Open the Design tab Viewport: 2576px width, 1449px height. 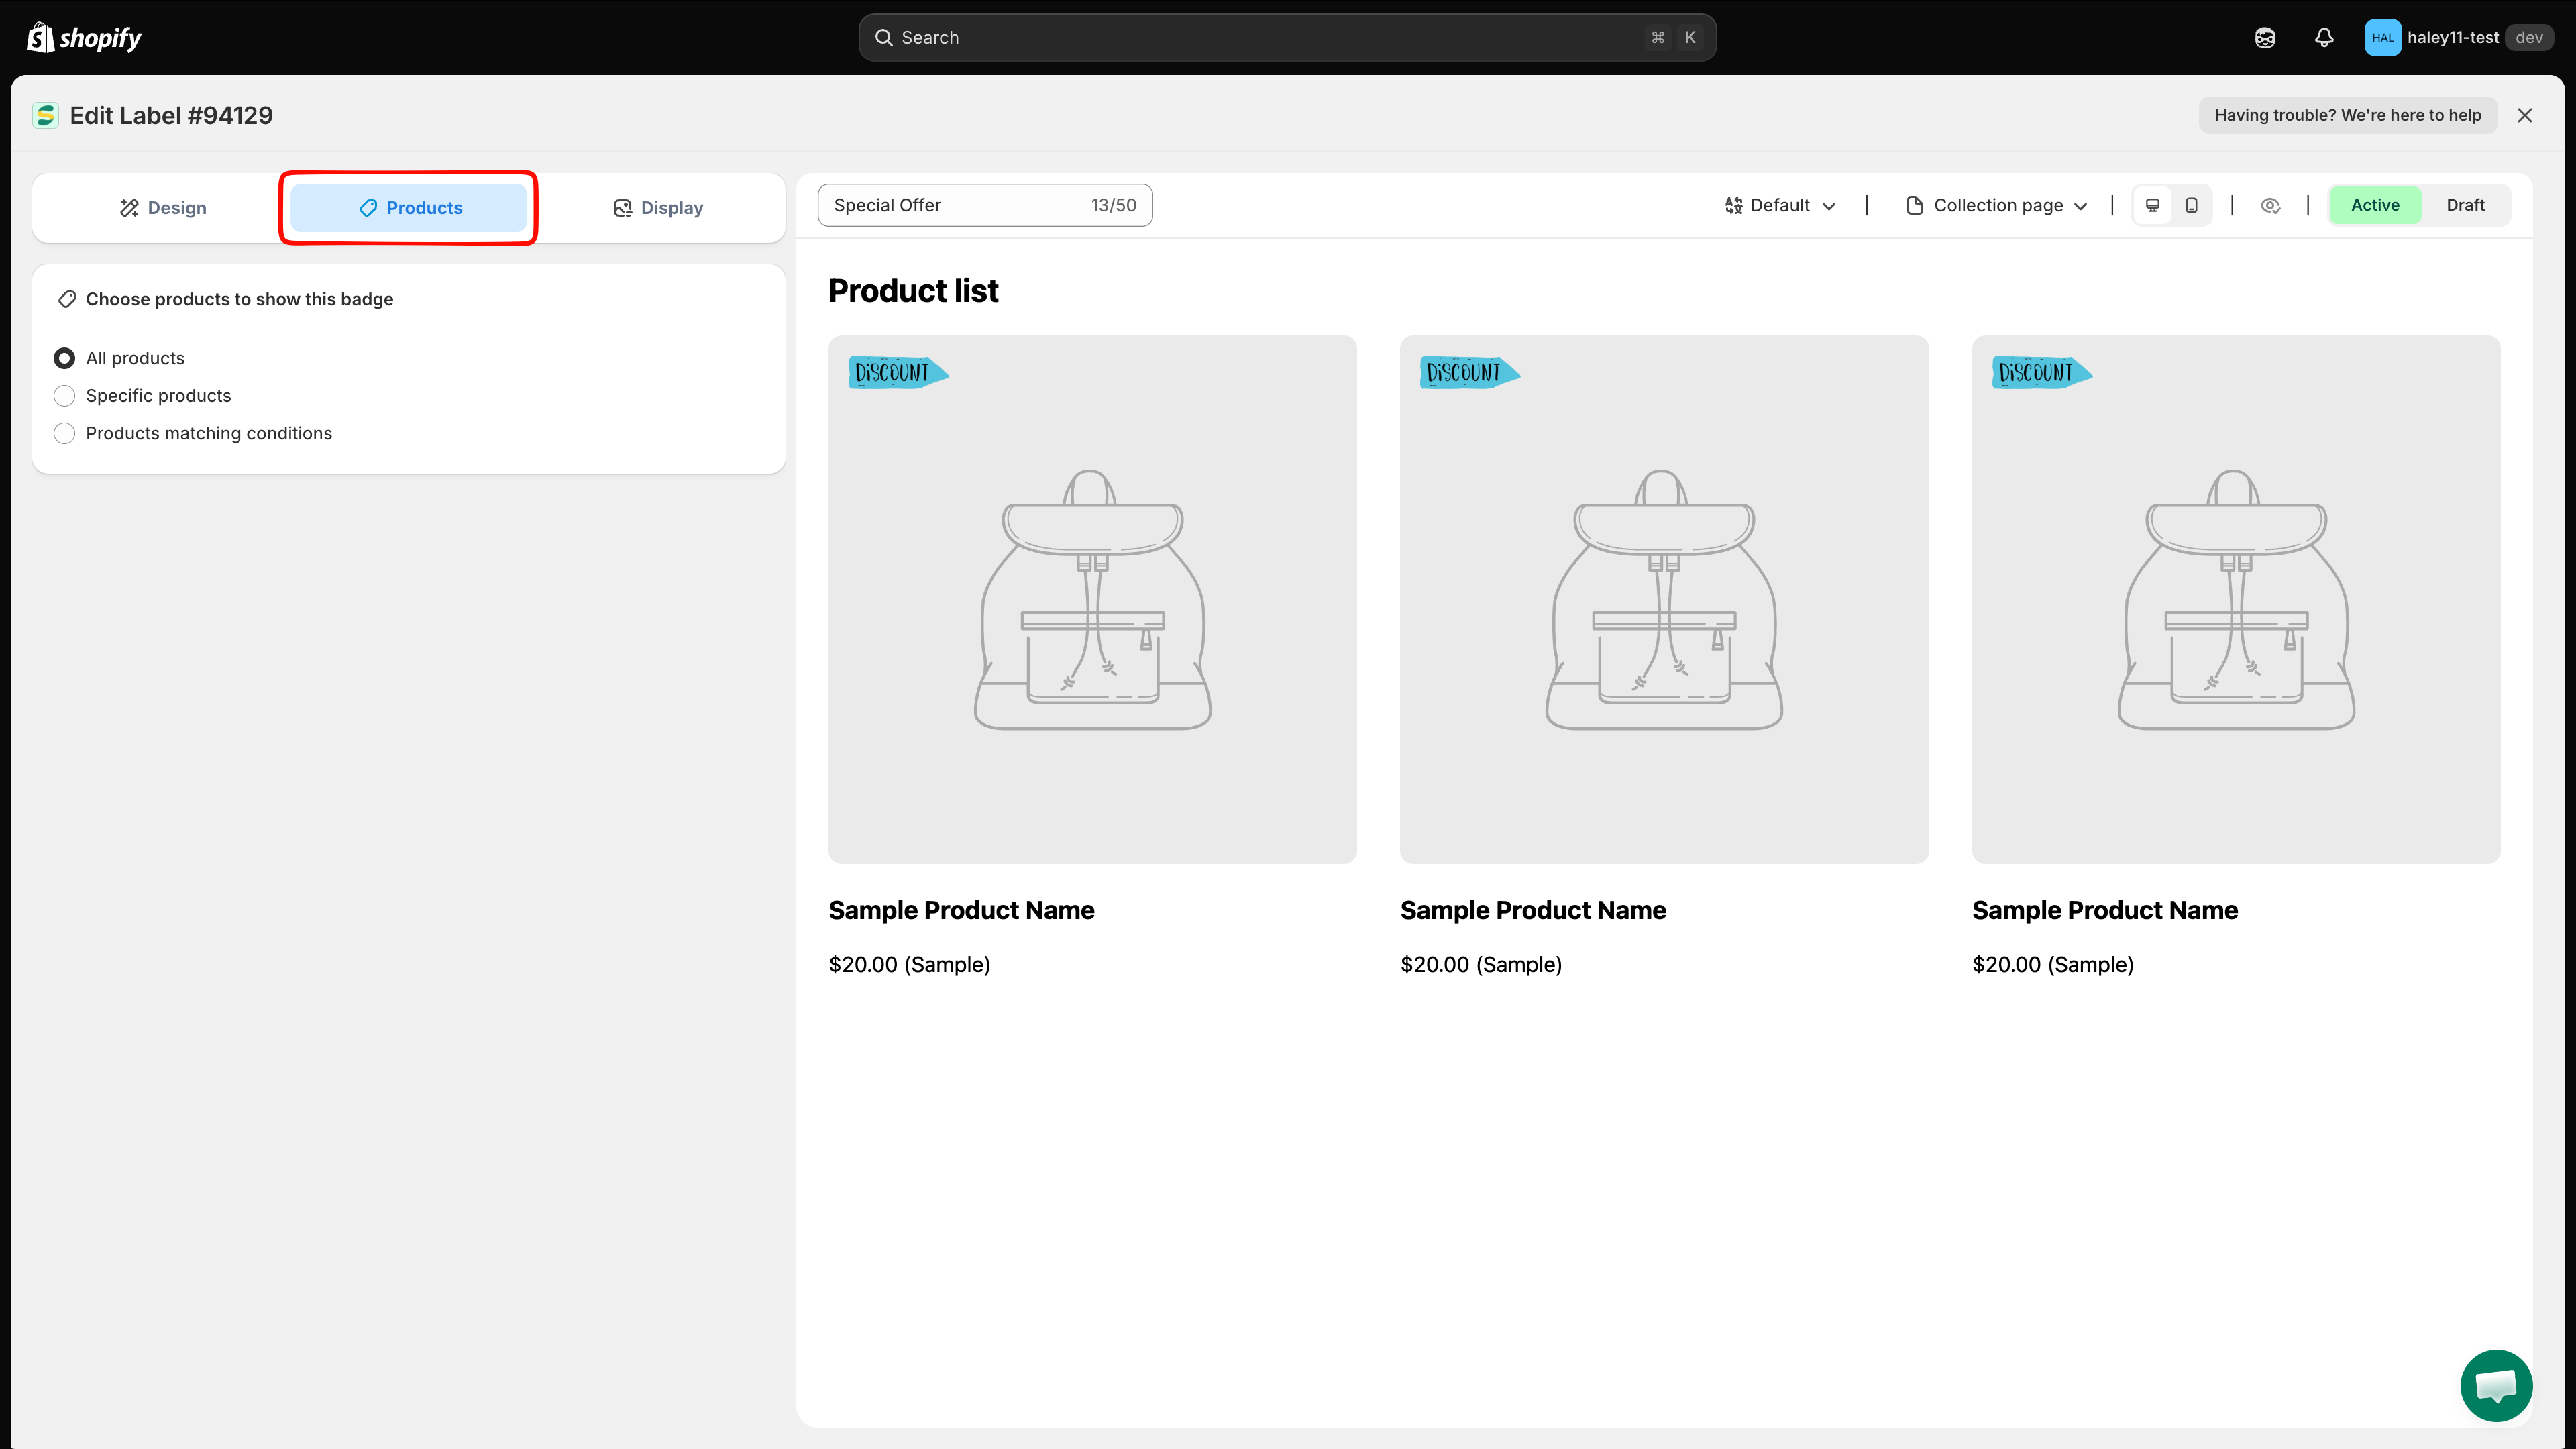pos(163,208)
